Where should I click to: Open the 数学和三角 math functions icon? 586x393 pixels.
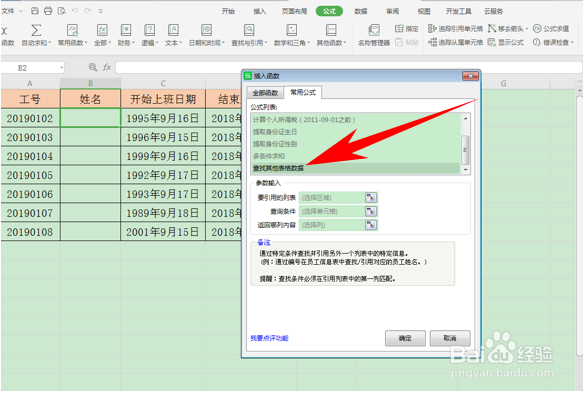click(x=292, y=30)
